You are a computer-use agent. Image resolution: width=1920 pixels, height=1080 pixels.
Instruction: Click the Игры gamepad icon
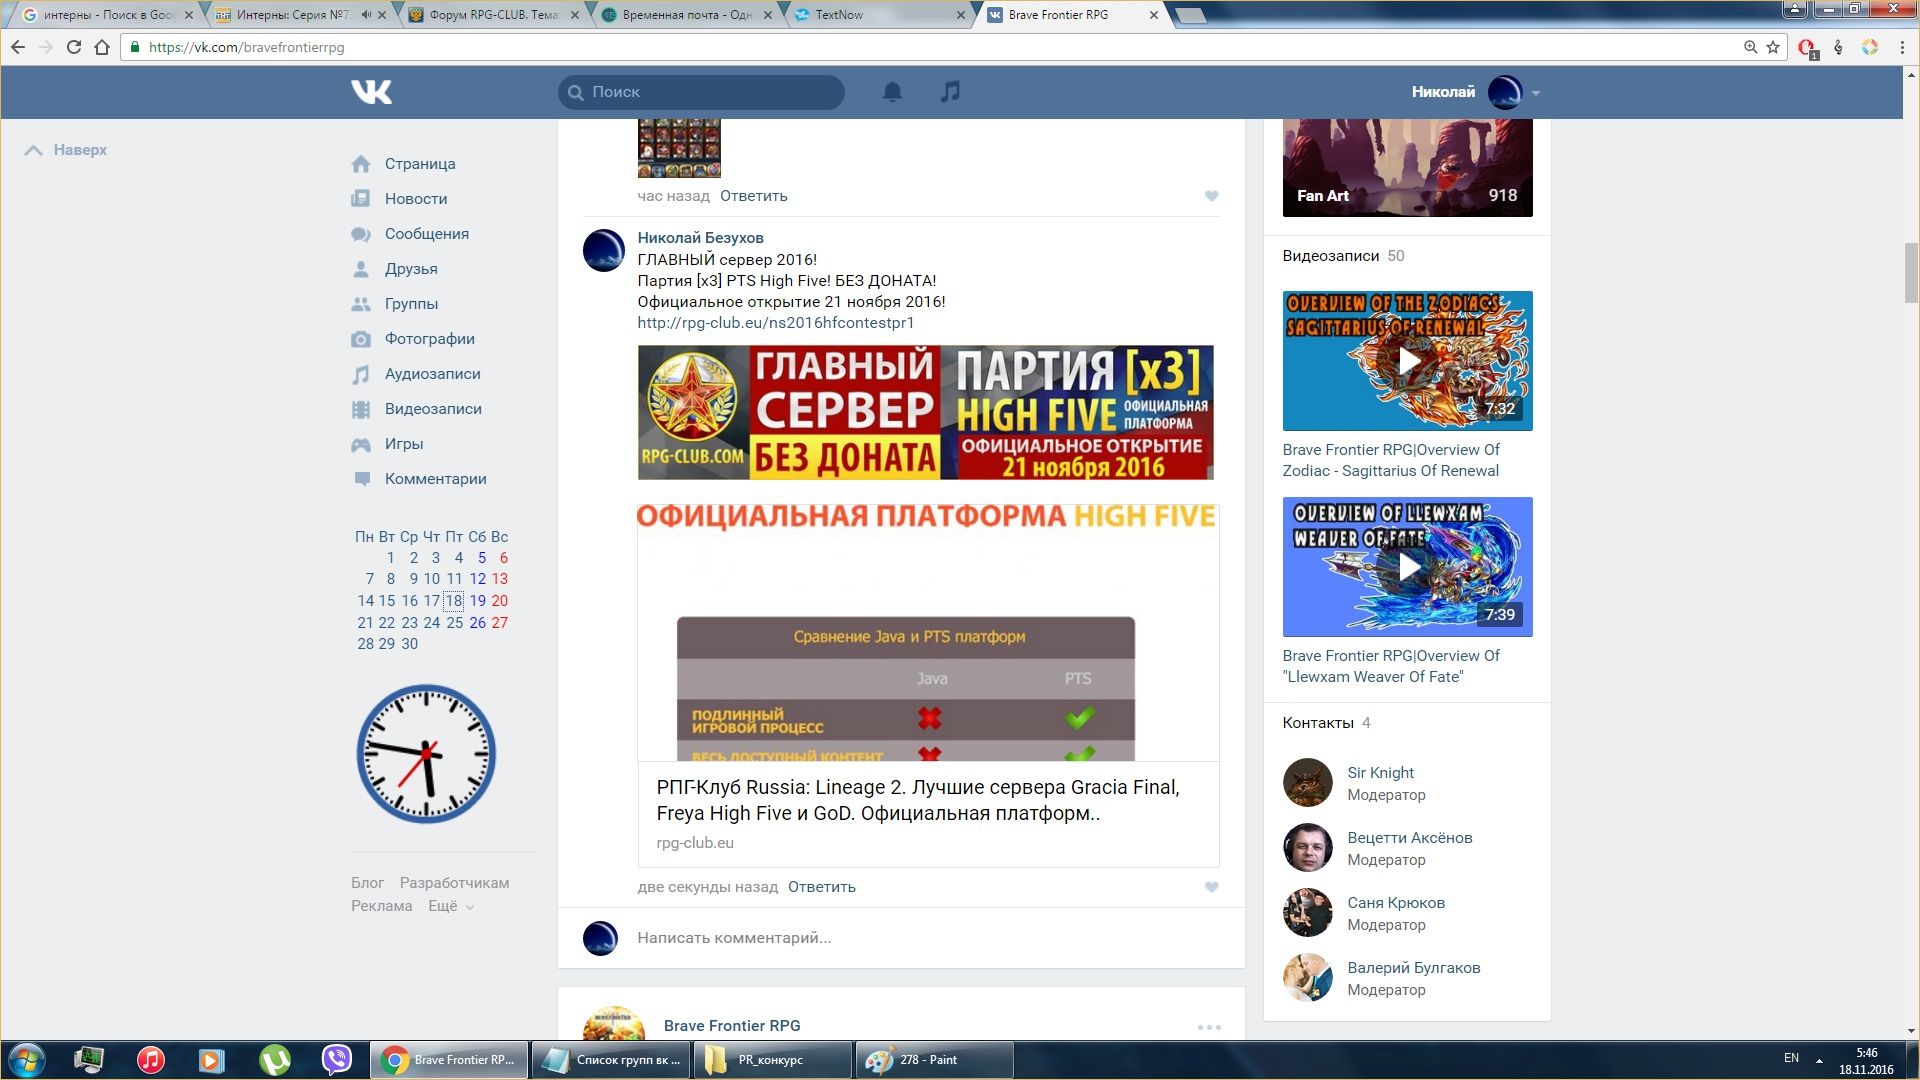(x=361, y=444)
